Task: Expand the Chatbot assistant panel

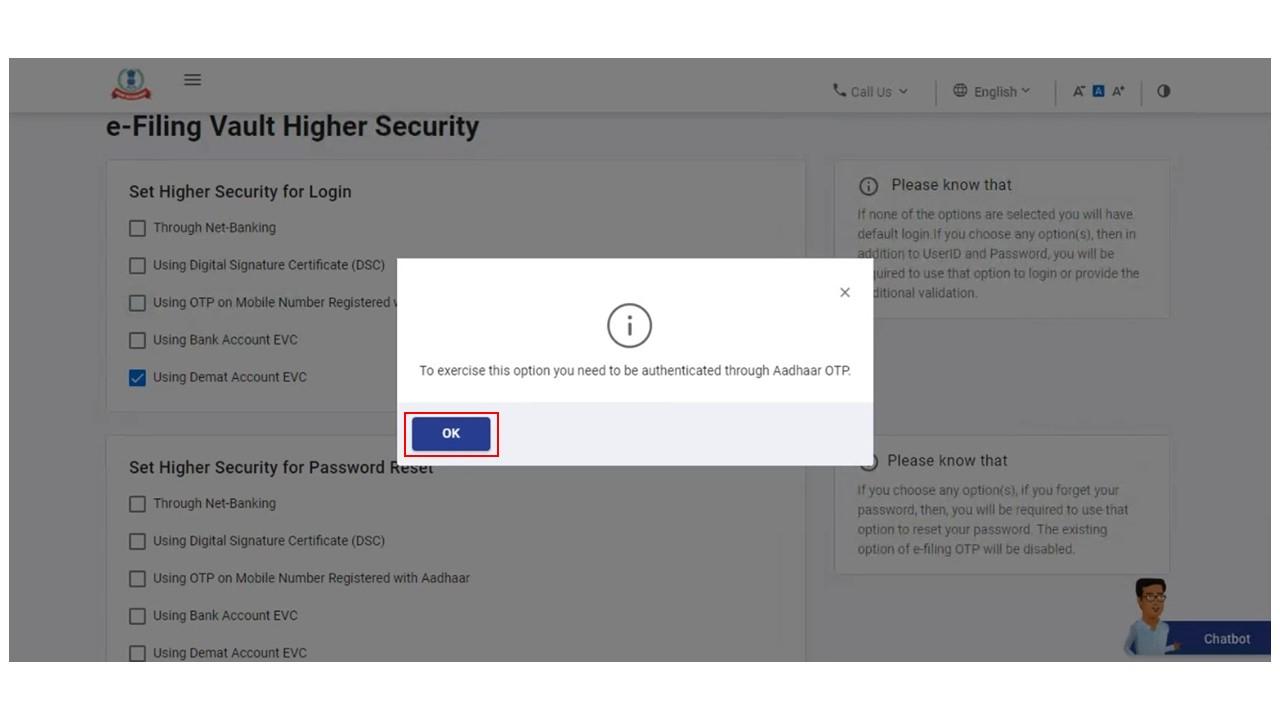Action: (x=1226, y=638)
